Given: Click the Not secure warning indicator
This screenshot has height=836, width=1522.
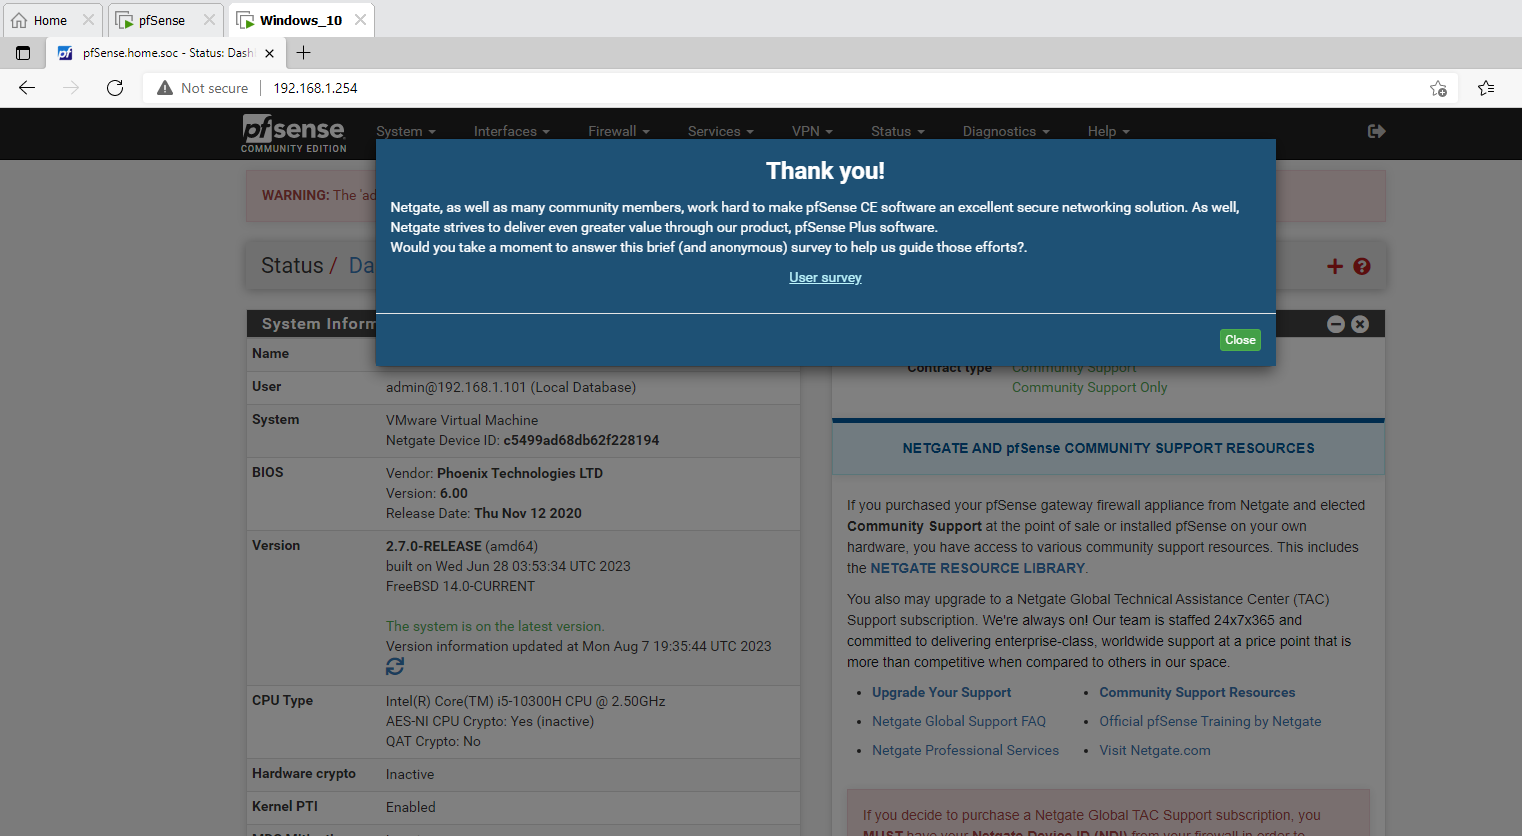Looking at the screenshot, I should point(203,88).
